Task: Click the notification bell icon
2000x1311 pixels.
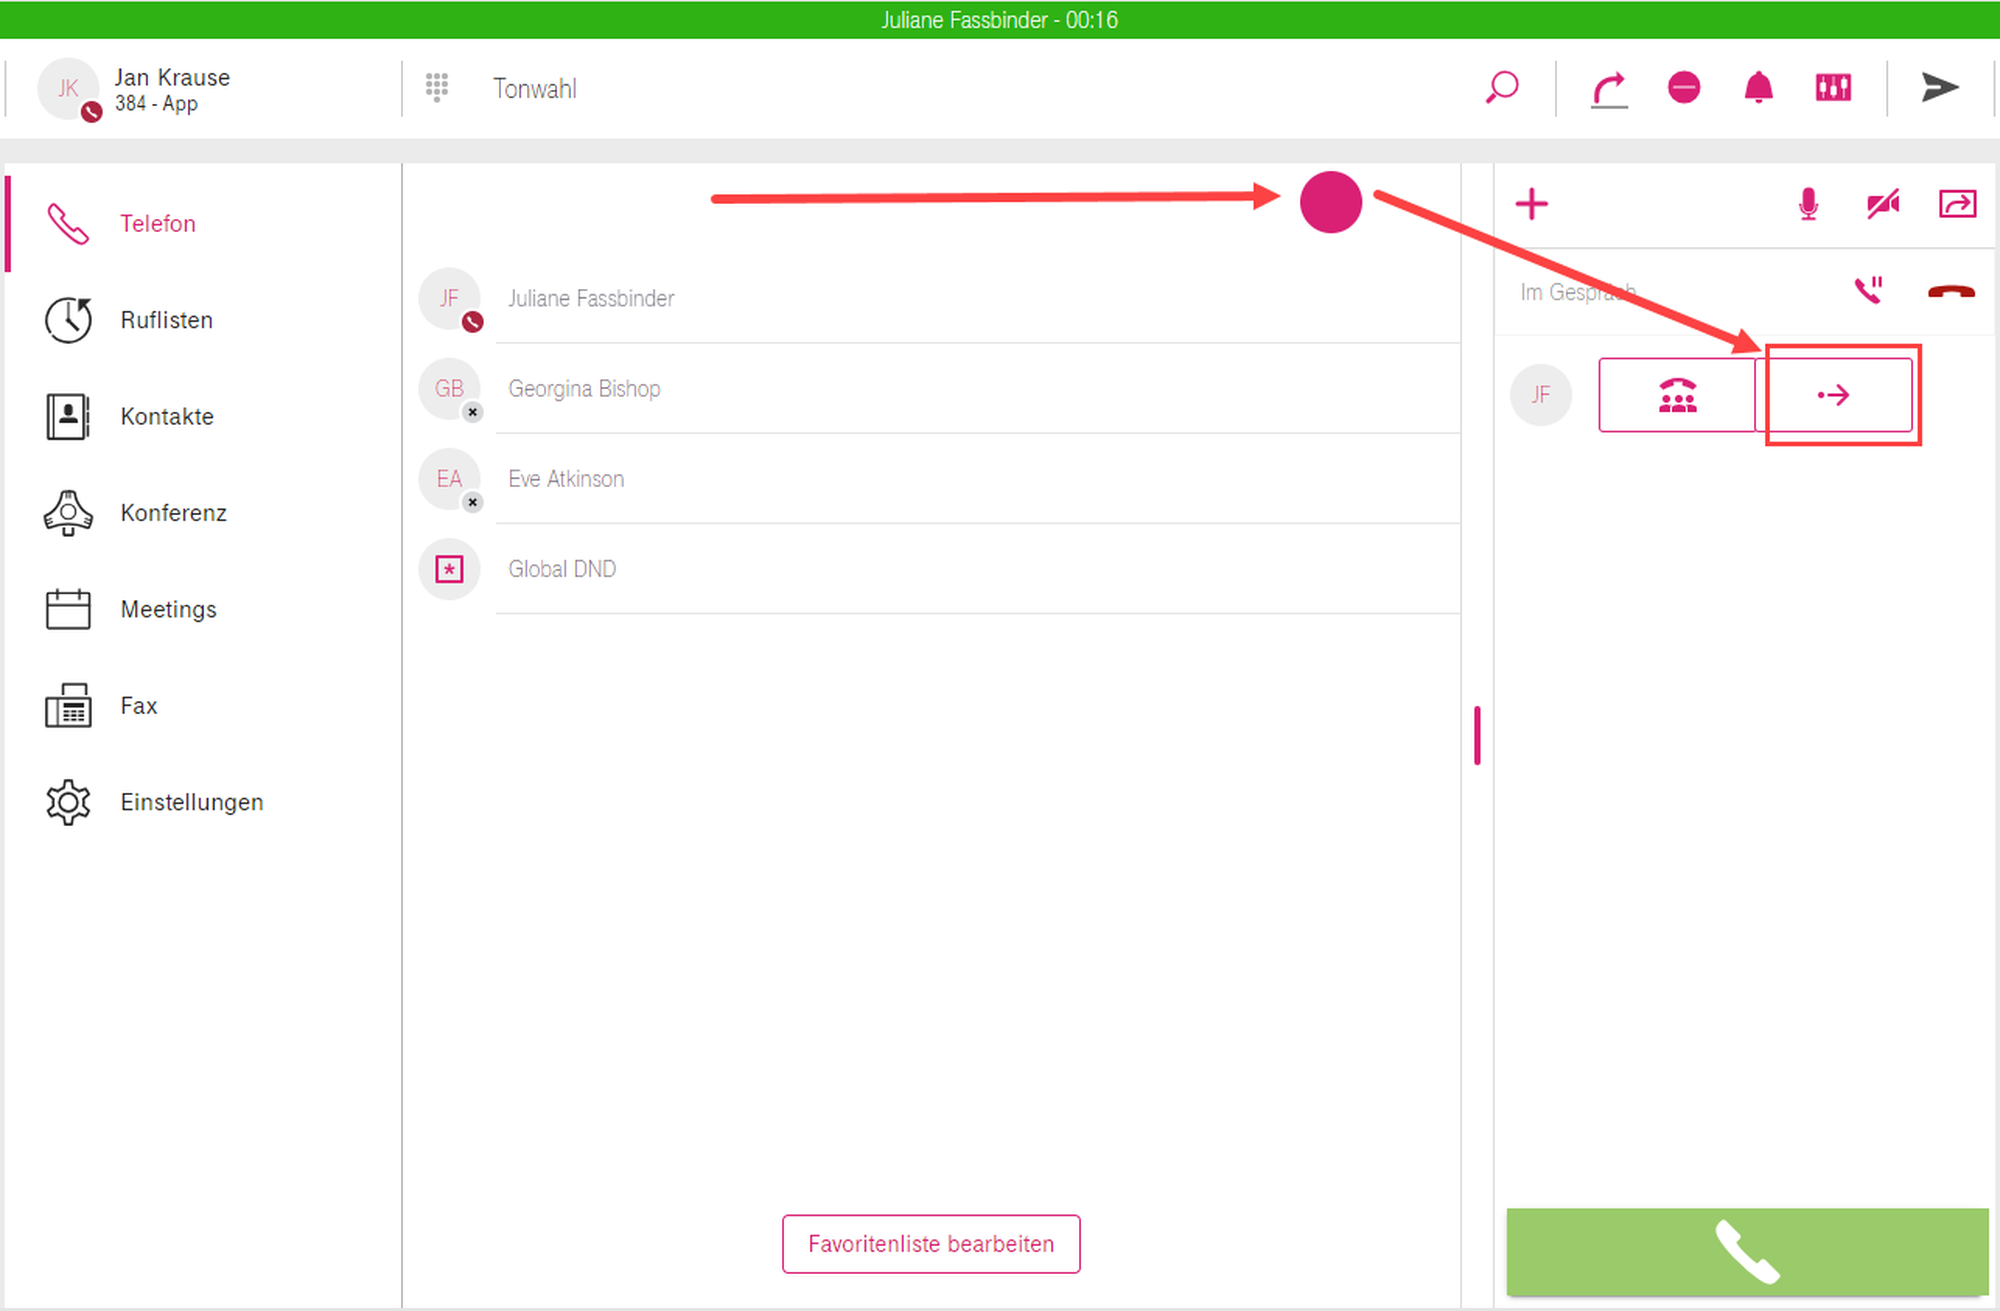Action: coord(1758,88)
